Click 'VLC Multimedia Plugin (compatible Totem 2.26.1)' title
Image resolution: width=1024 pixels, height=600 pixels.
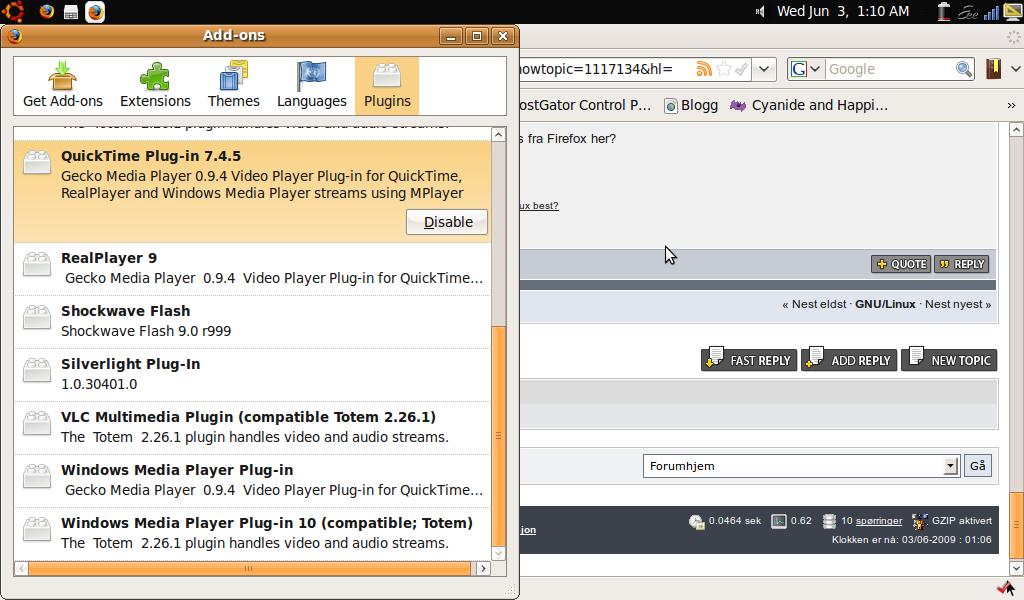(248, 417)
